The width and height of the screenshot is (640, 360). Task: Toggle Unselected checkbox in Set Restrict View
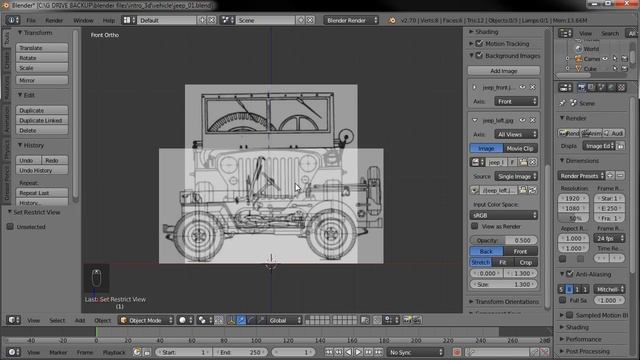tap(10, 227)
